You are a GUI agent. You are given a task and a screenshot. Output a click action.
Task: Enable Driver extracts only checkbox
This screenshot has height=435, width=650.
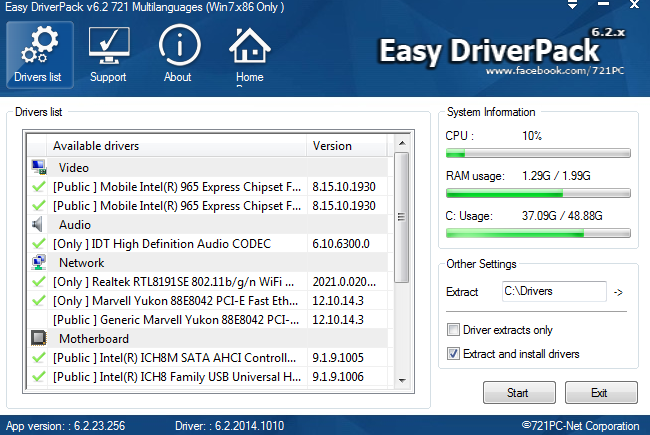point(453,330)
